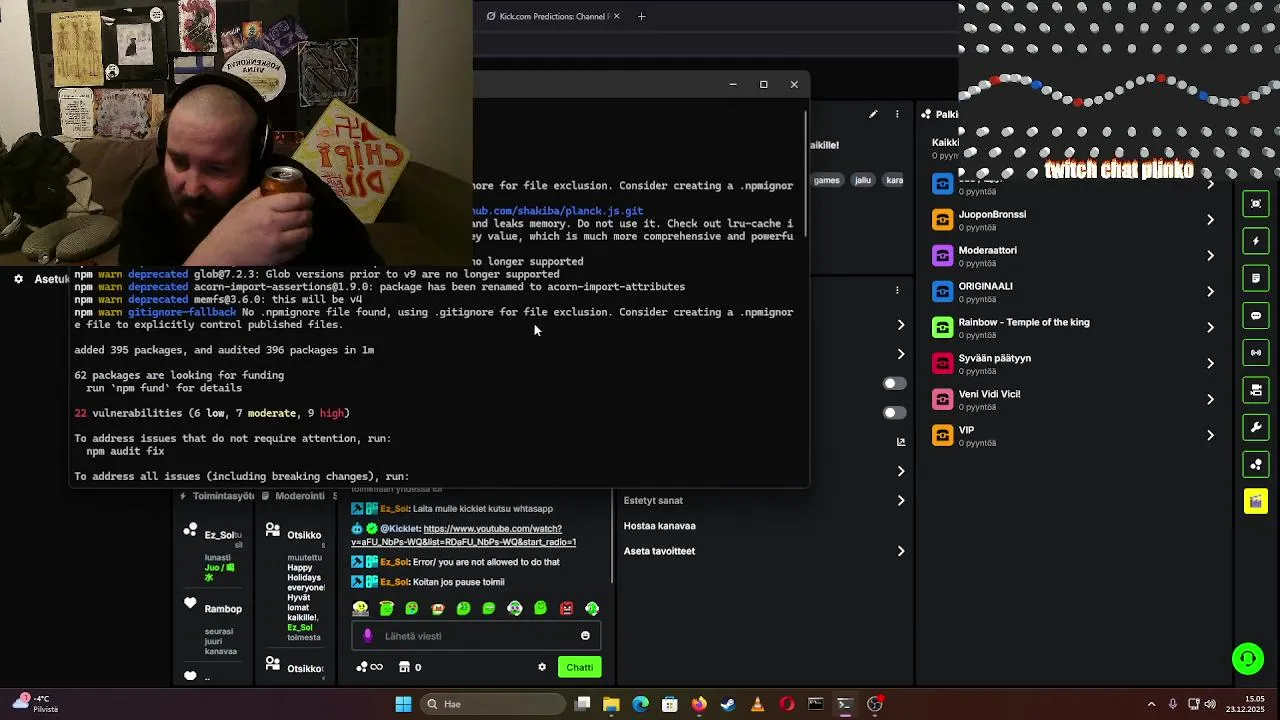Open Firefox from the taskbar
The height and width of the screenshot is (720, 1280).
click(x=698, y=704)
